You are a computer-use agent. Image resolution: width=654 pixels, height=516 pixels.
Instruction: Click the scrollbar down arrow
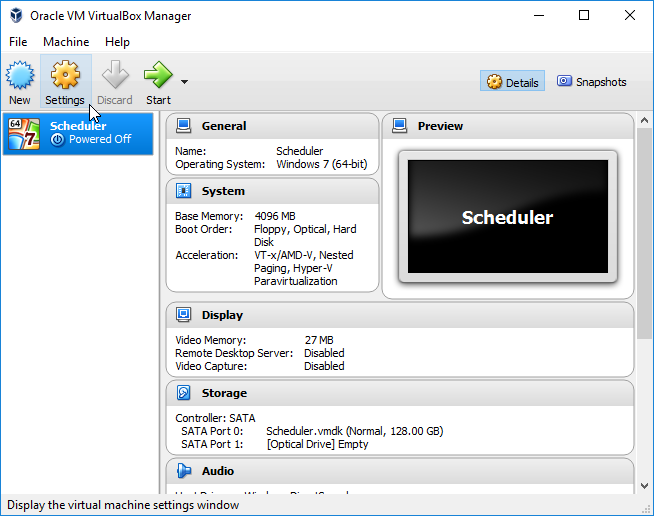point(644,486)
